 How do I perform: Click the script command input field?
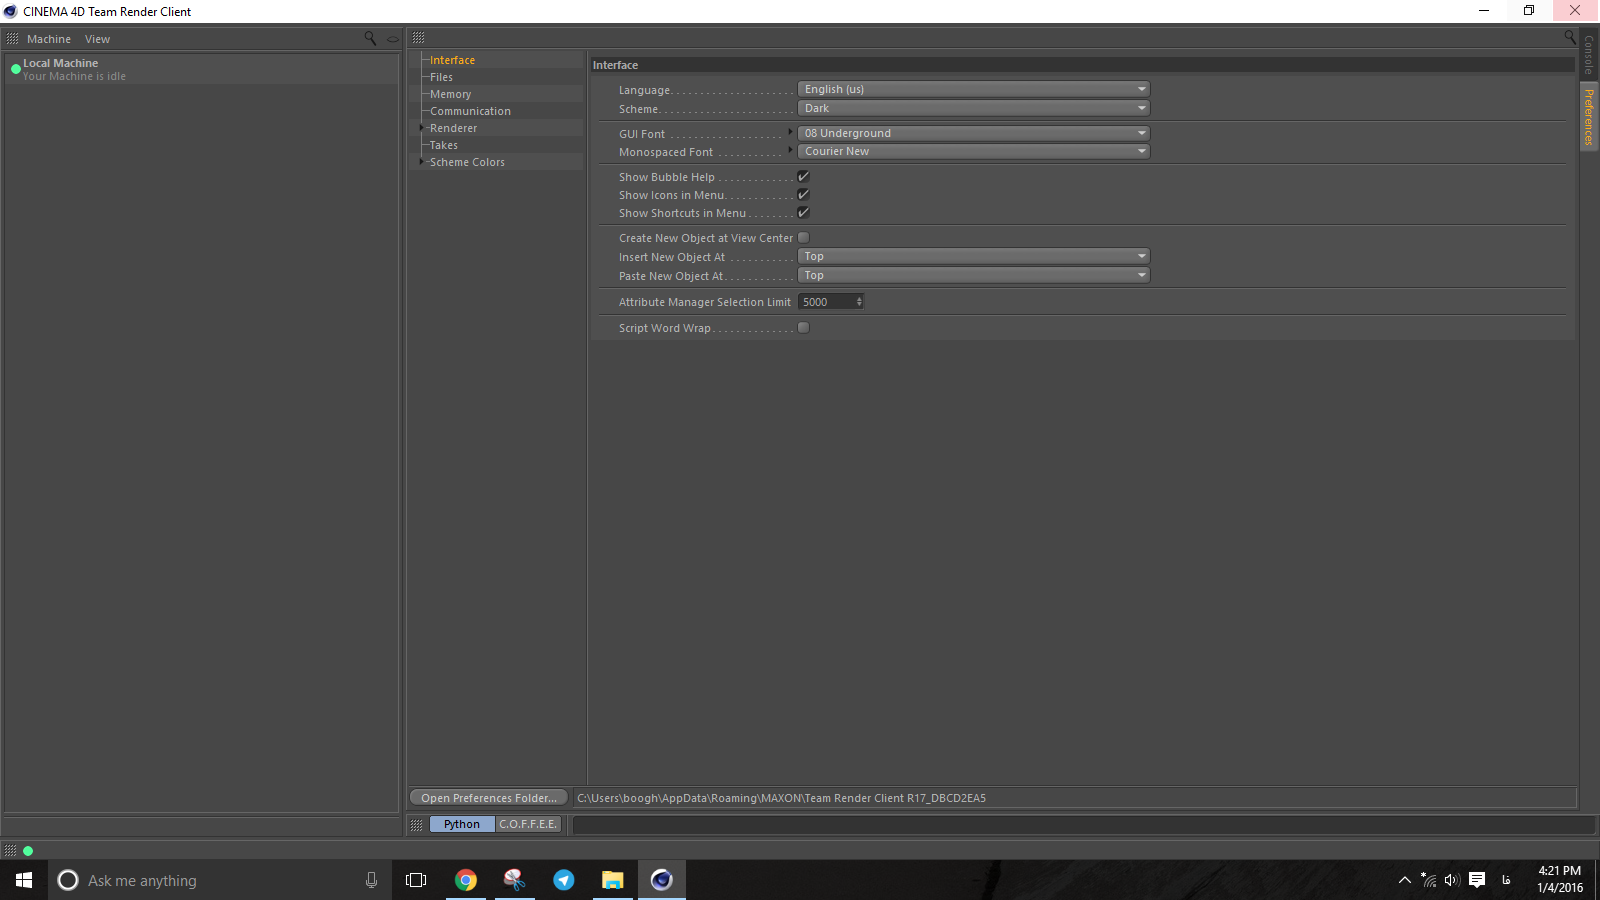click(1083, 824)
